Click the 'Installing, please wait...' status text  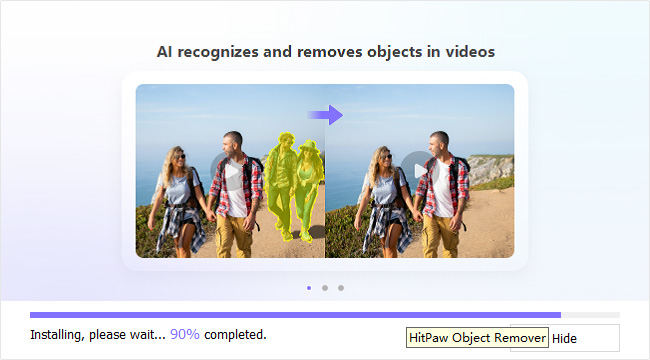(97, 334)
